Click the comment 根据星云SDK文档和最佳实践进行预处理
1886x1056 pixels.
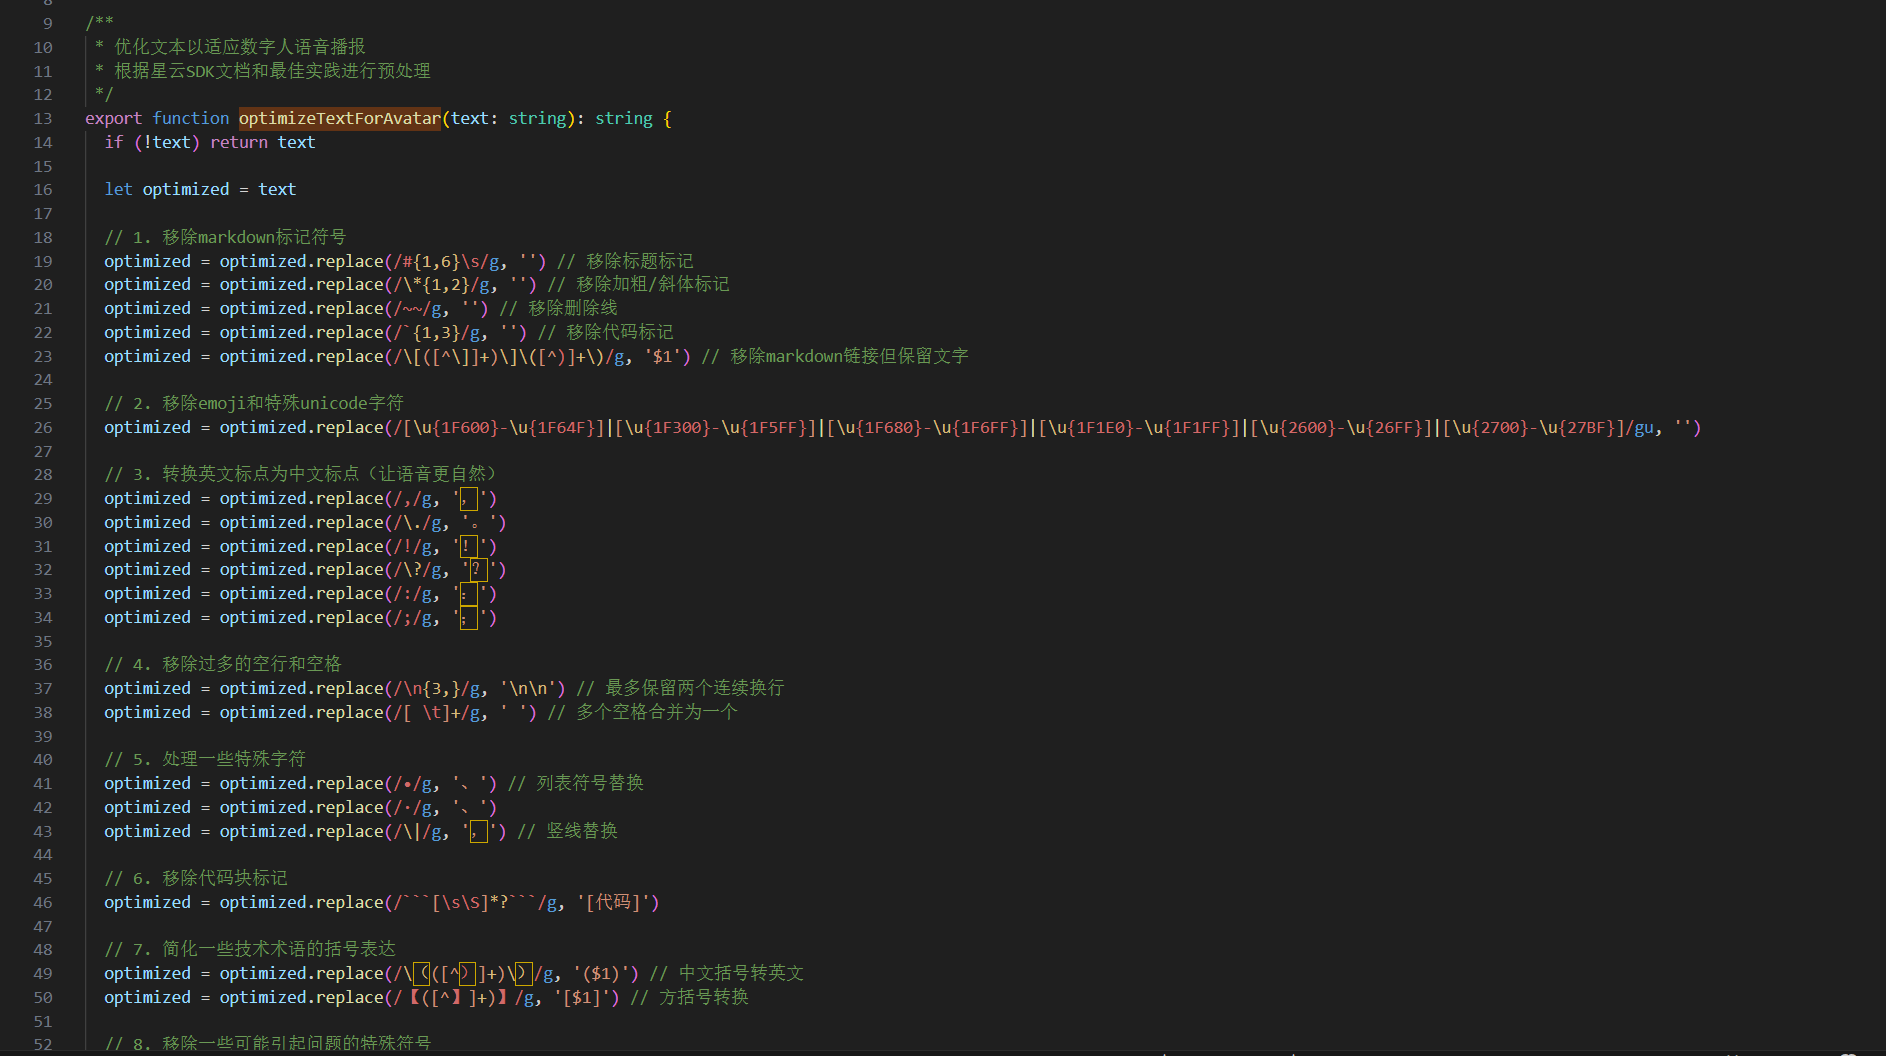tap(272, 71)
